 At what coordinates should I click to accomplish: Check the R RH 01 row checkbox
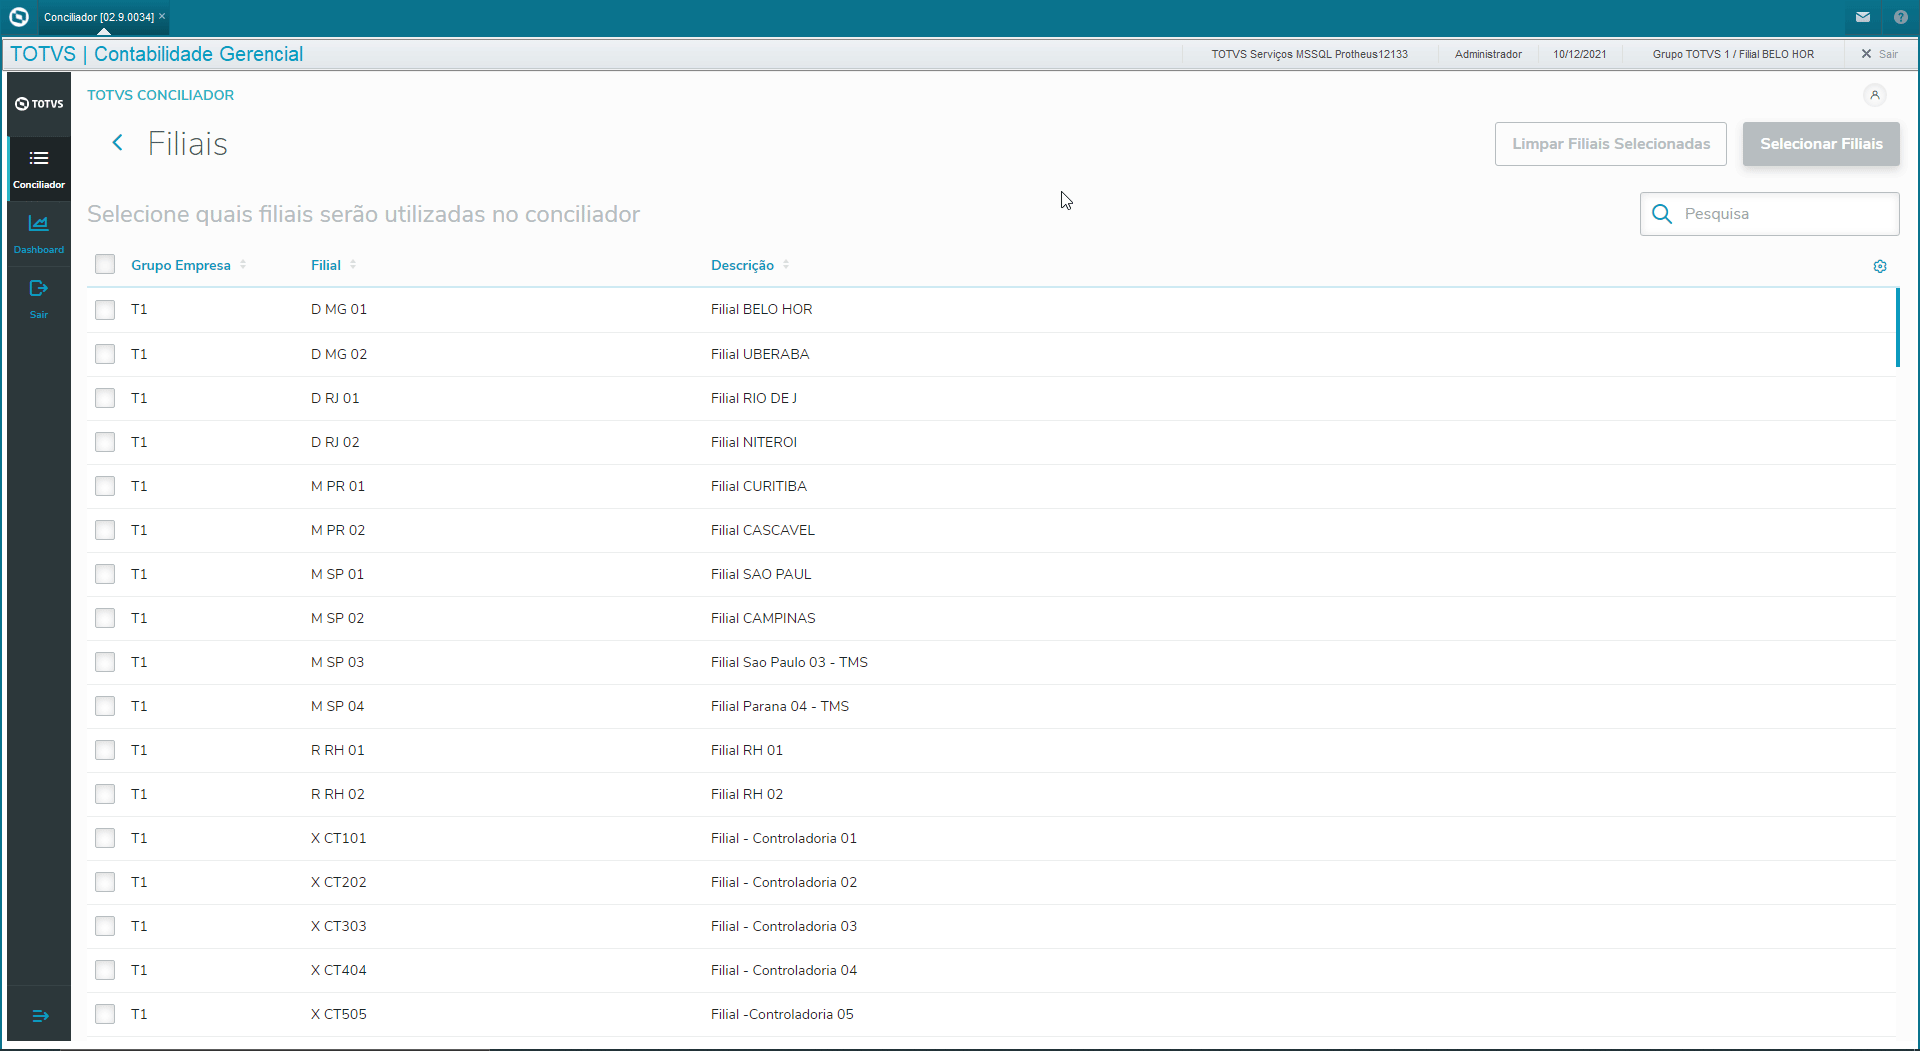tap(105, 750)
